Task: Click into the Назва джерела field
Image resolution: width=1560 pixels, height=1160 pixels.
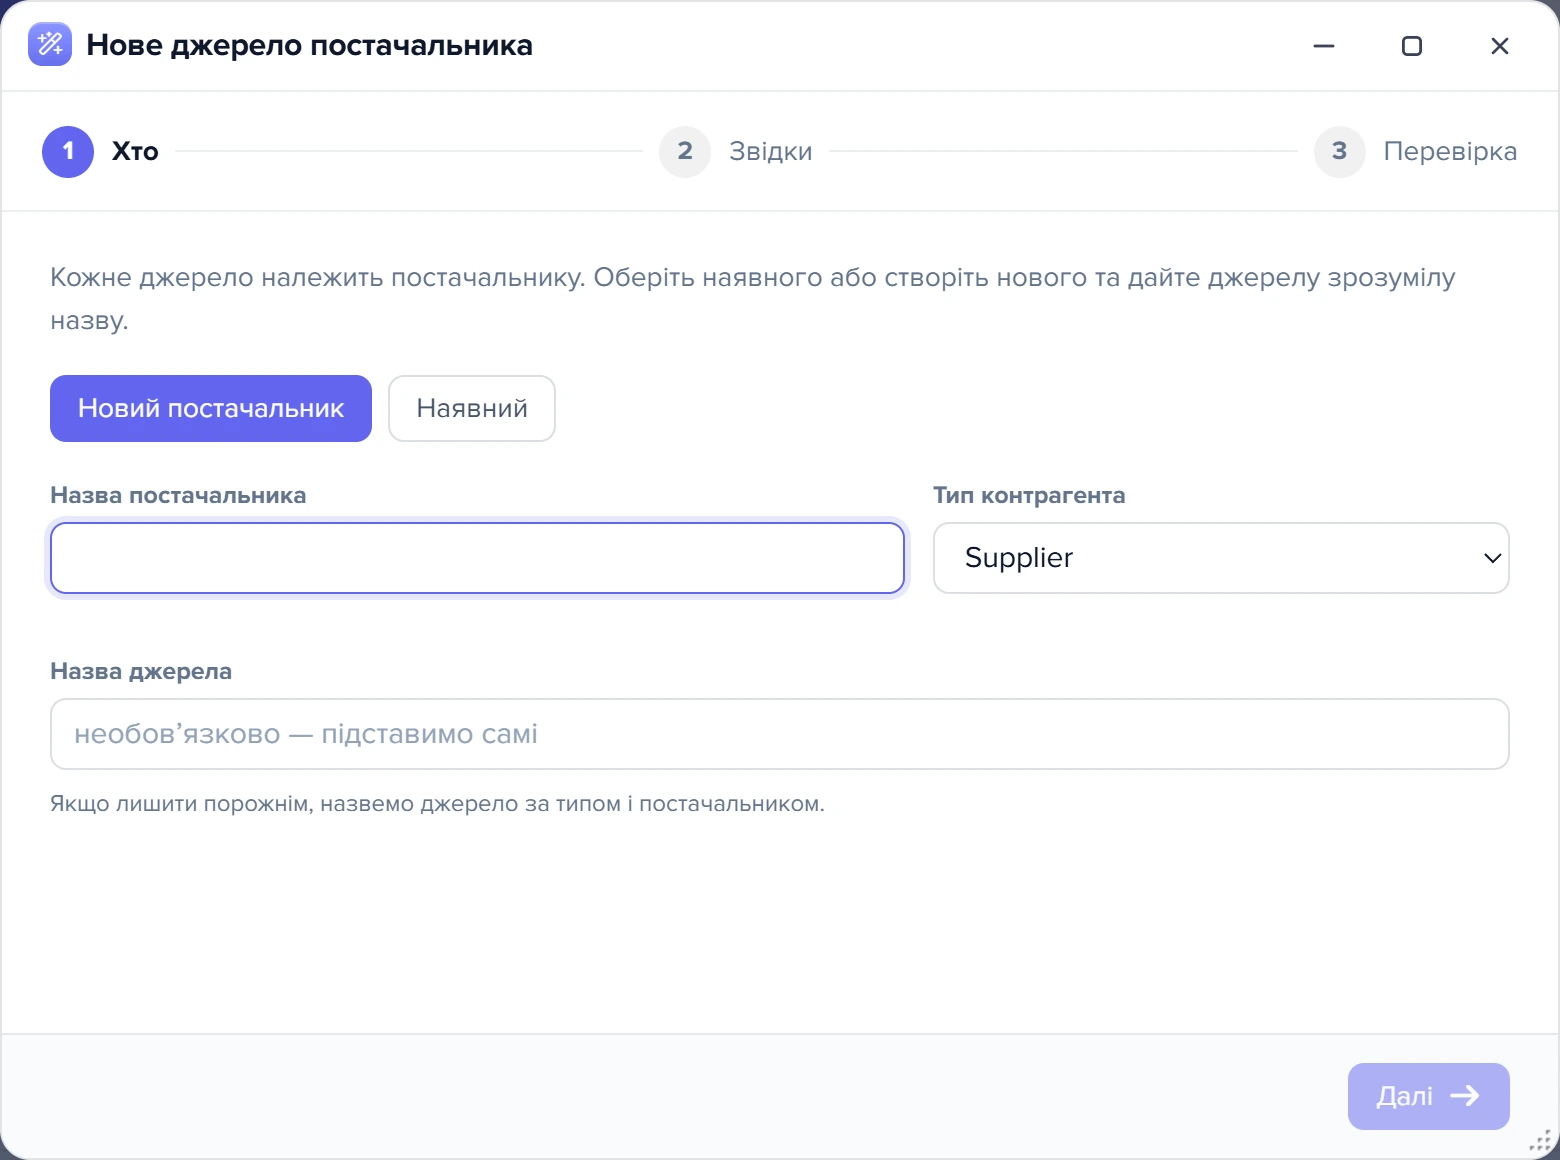Action: point(780,734)
